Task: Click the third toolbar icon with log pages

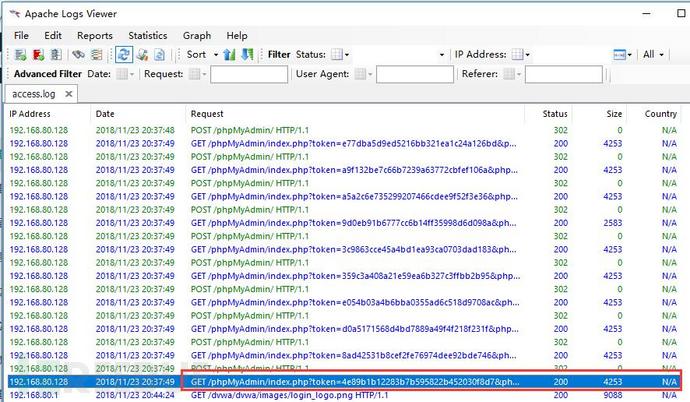Action: click(x=56, y=55)
